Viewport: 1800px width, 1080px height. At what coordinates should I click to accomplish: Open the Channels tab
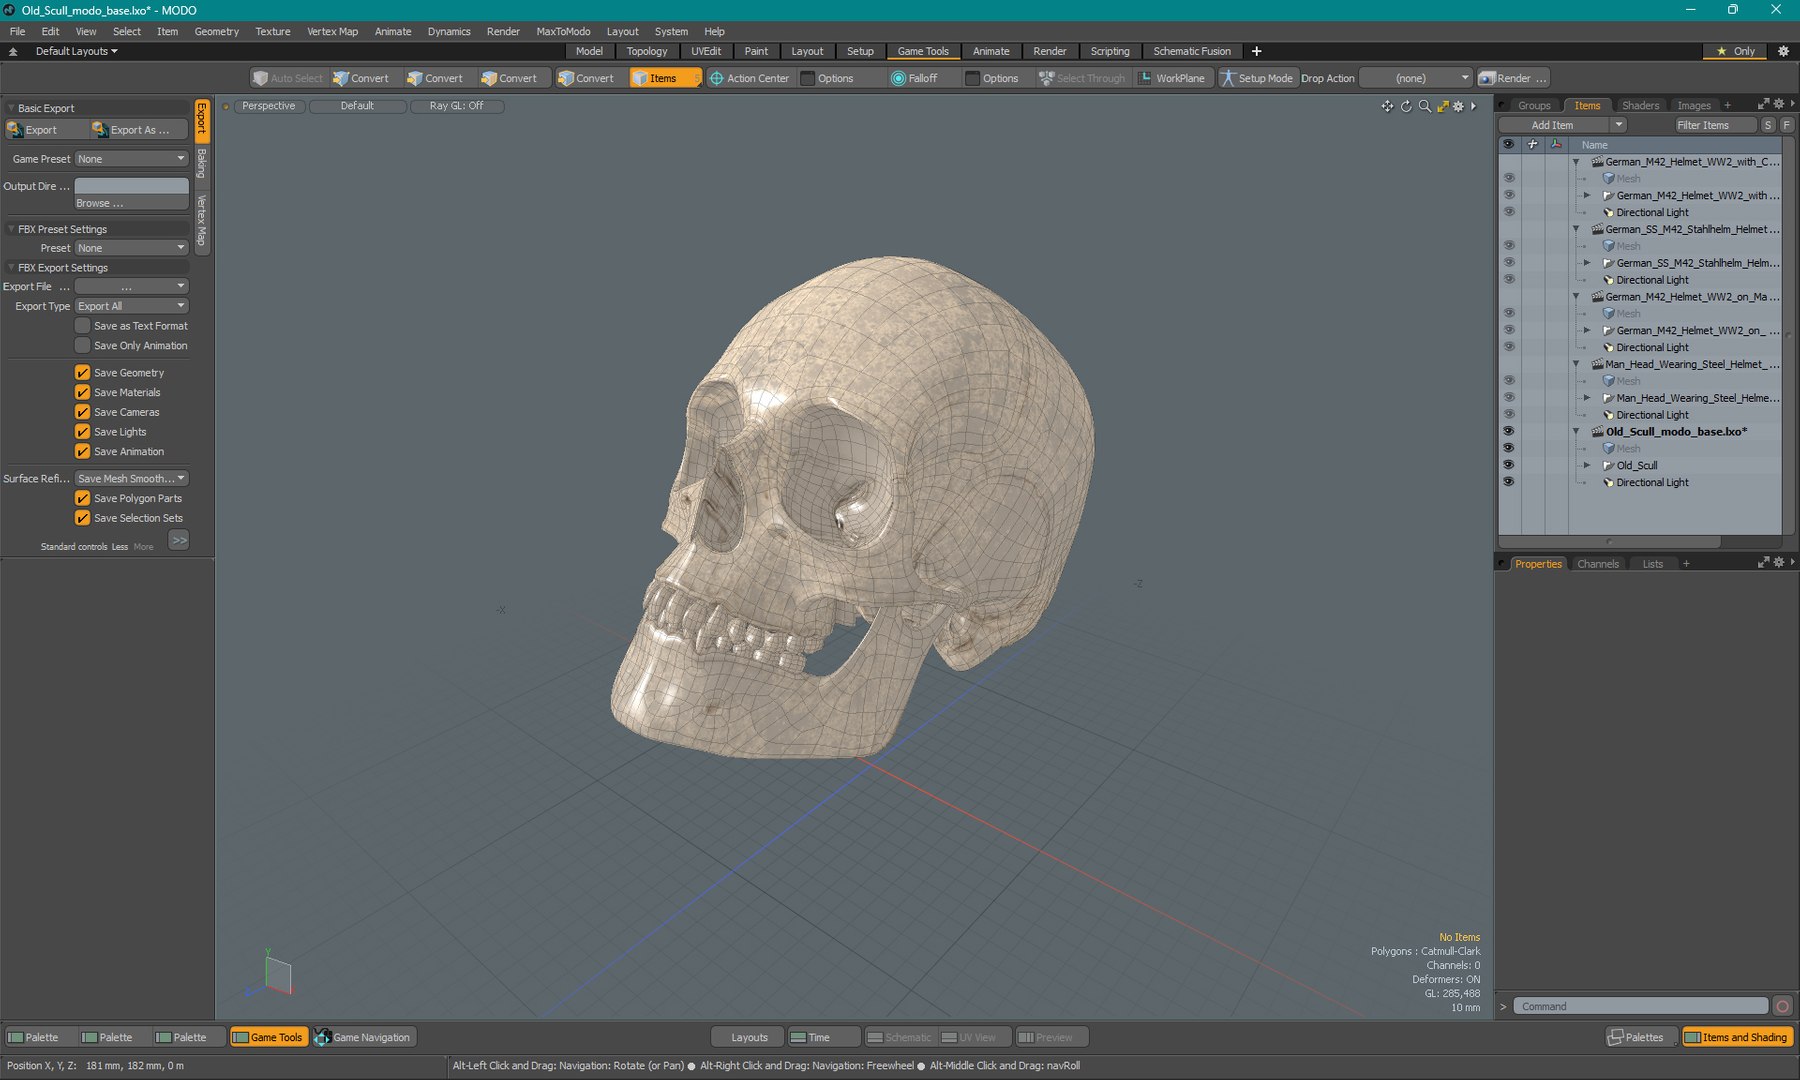[1597, 564]
